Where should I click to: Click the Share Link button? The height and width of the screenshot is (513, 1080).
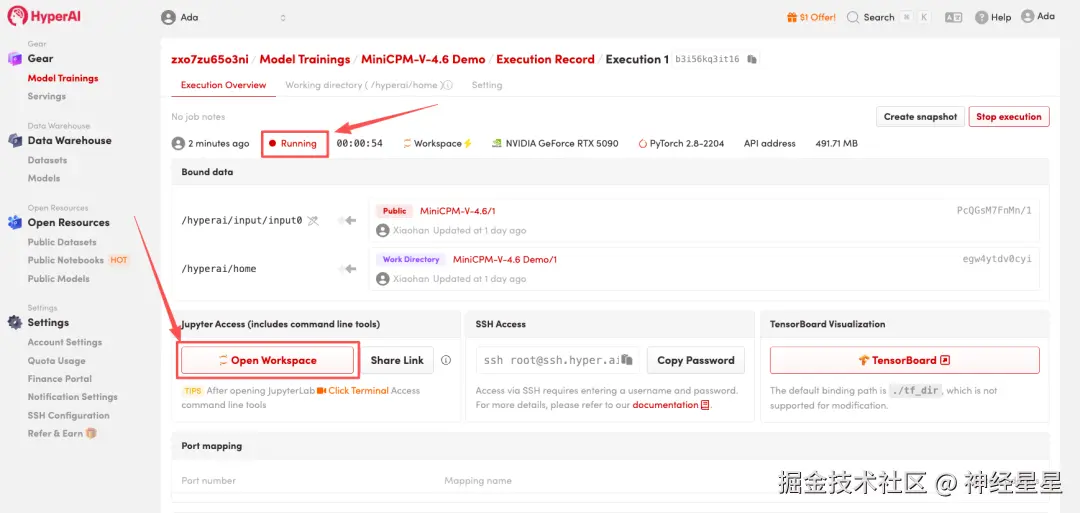[x=397, y=360]
